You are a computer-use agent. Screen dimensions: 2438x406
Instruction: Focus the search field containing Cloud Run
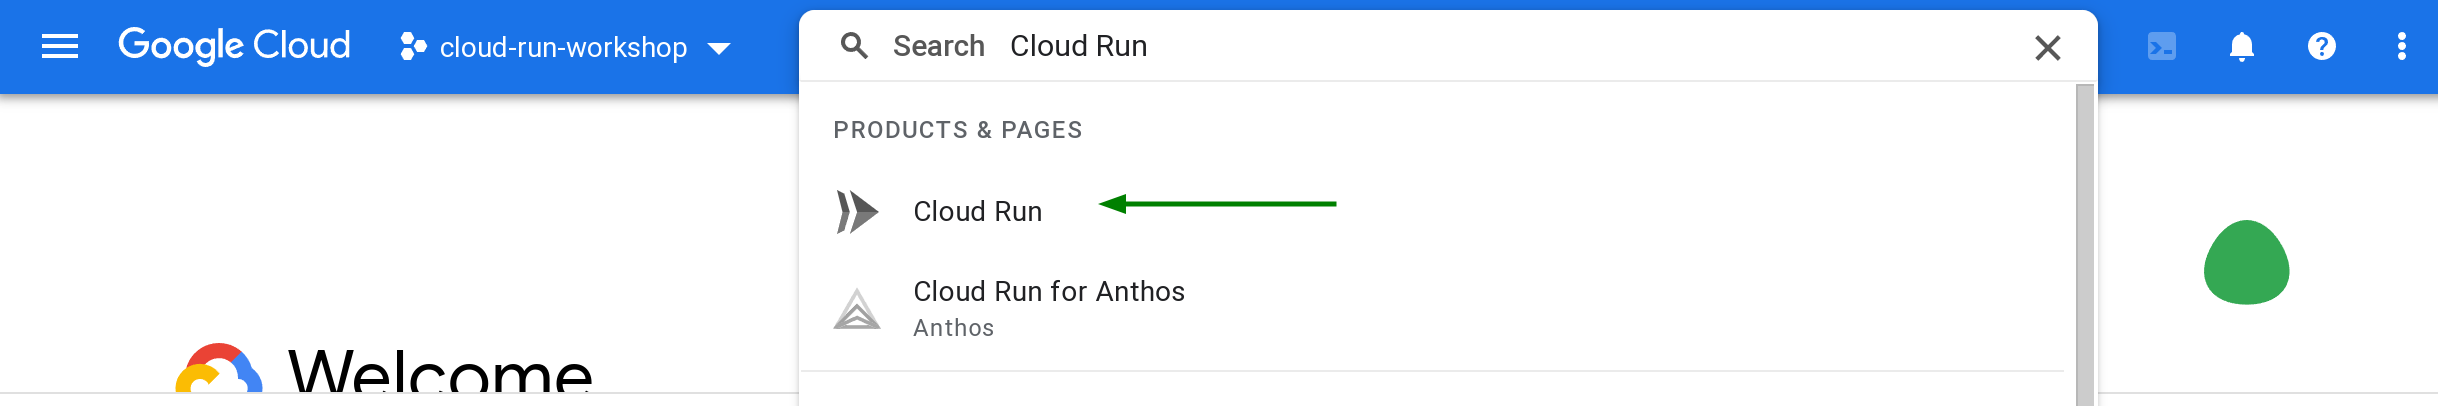coord(1400,46)
